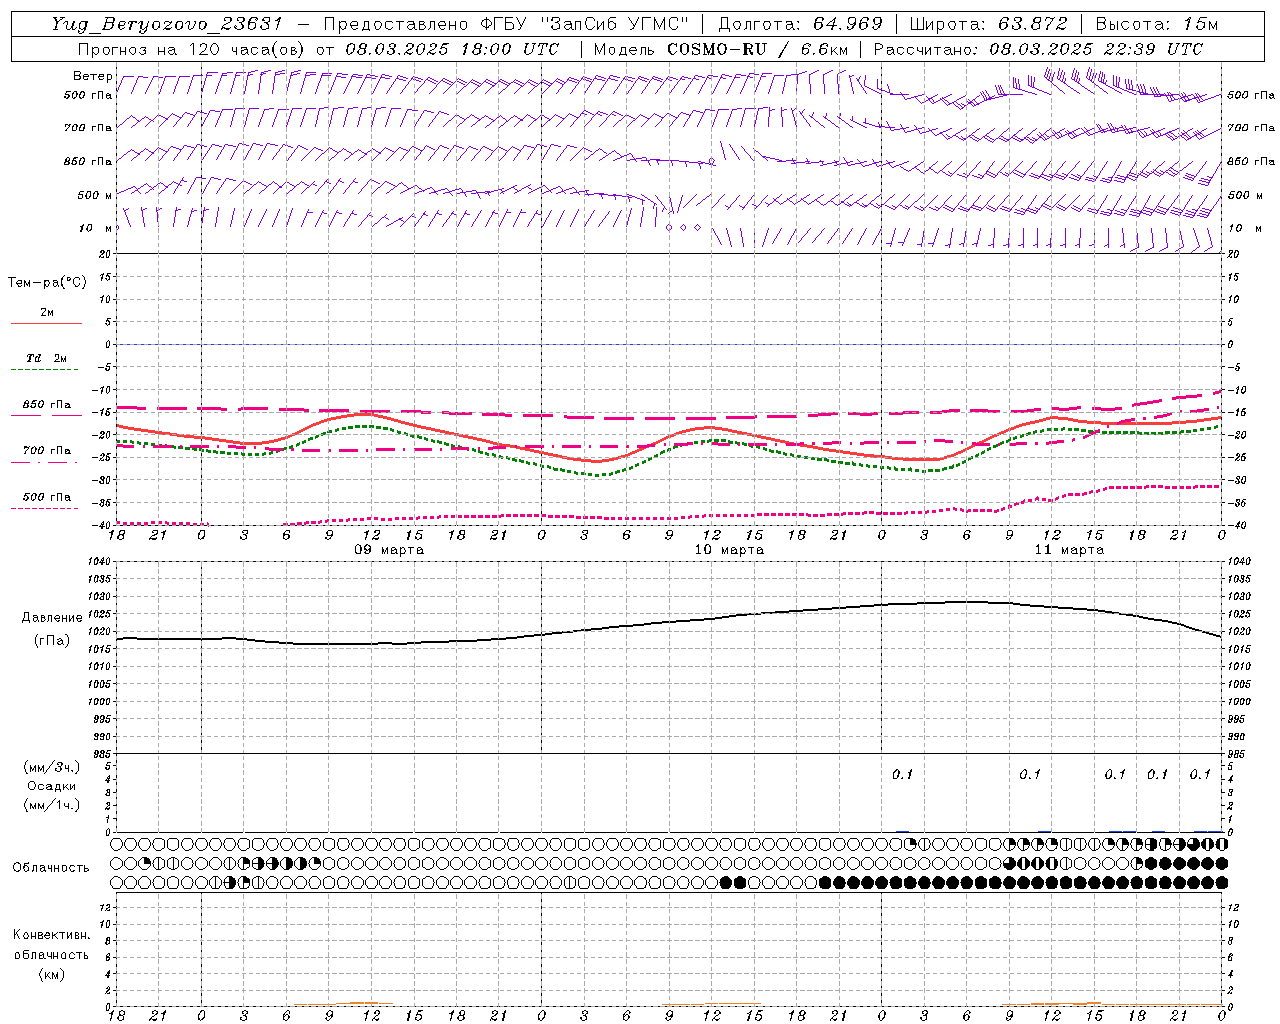Select the (км) convective cloud unit label
This screenshot has width=1280, height=1024.
[x=51, y=974]
